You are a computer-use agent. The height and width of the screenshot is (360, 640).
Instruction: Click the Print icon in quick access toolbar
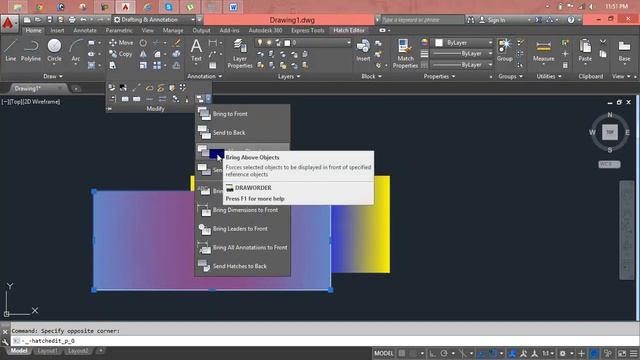point(72,20)
